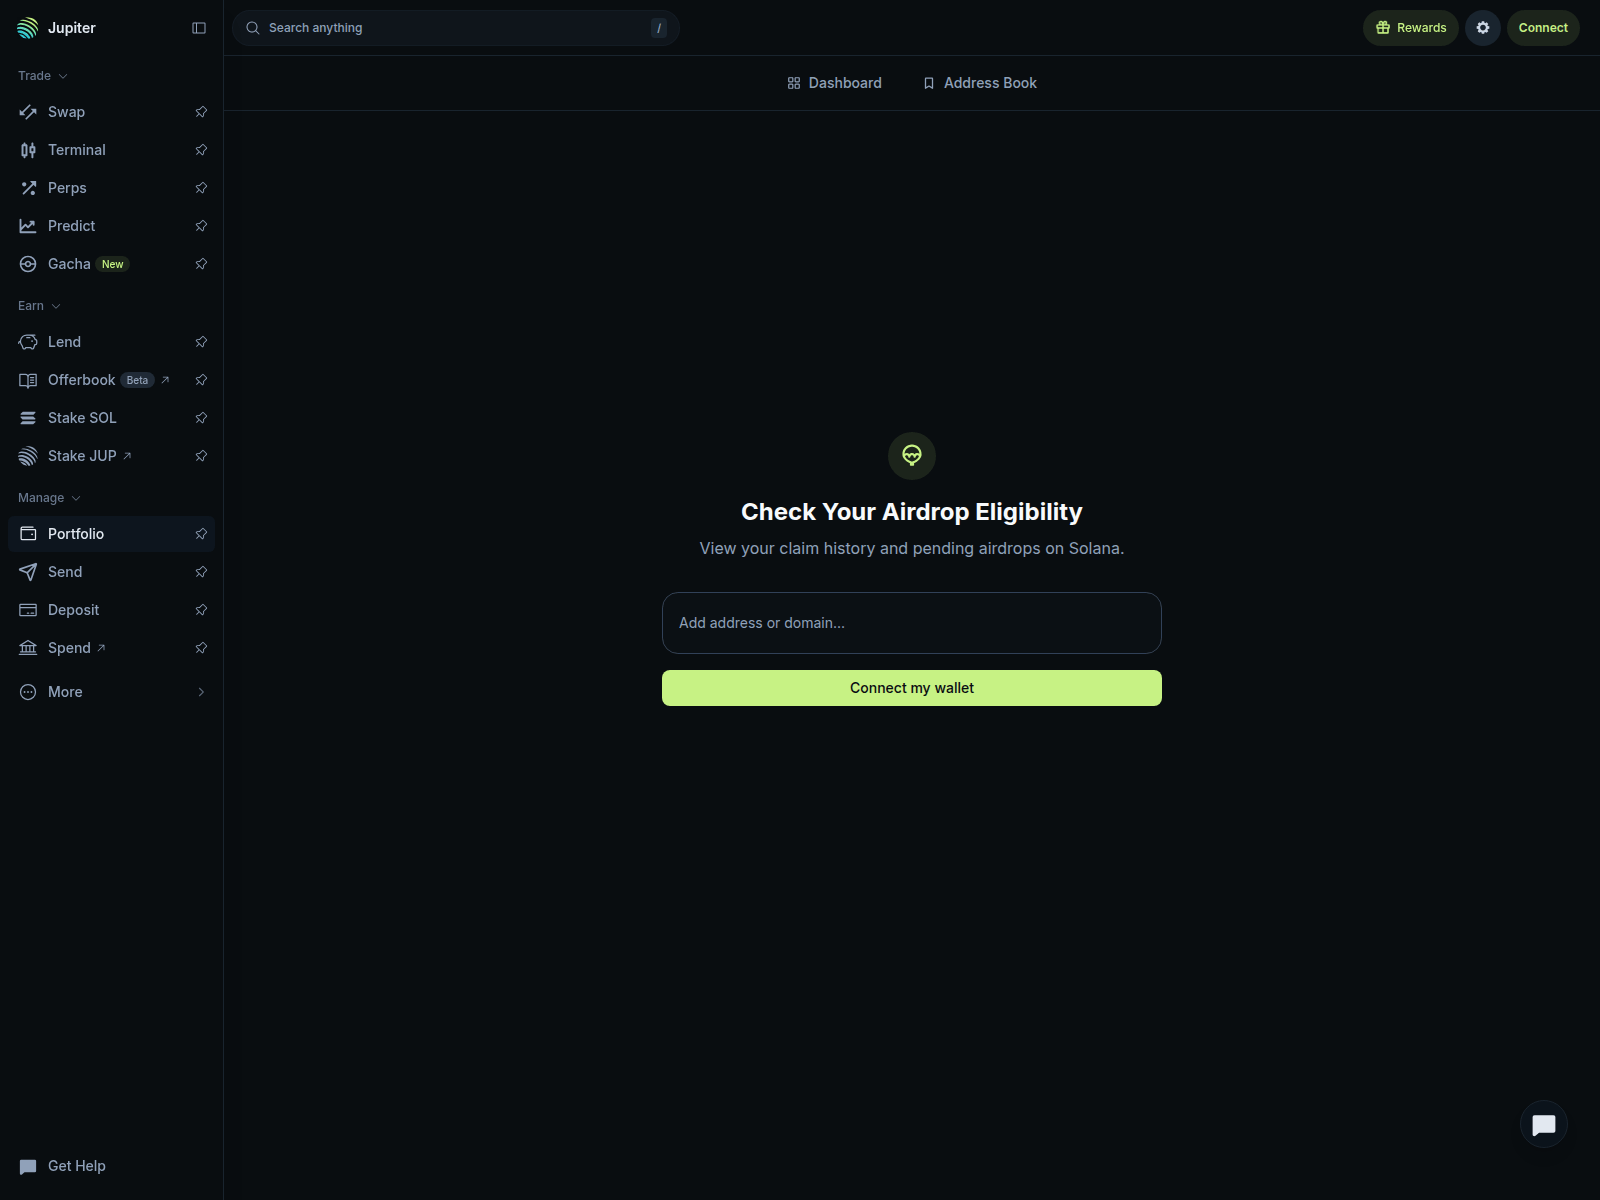This screenshot has width=1600, height=1200.
Task: Click the Offerbook book icon
Action: click(x=28, y=380)
